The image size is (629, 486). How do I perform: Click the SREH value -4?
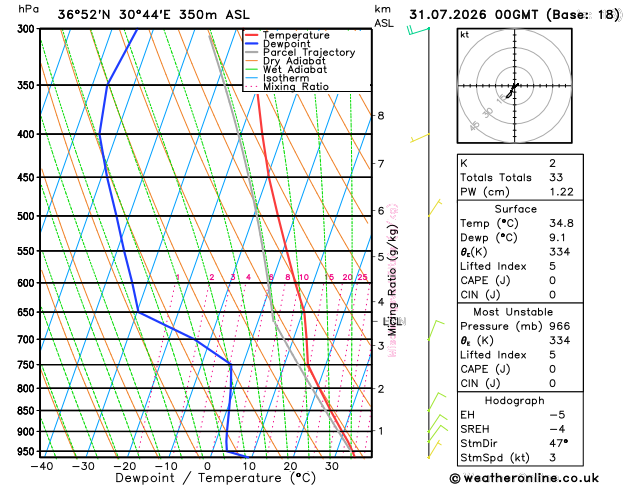pos(557,429)
